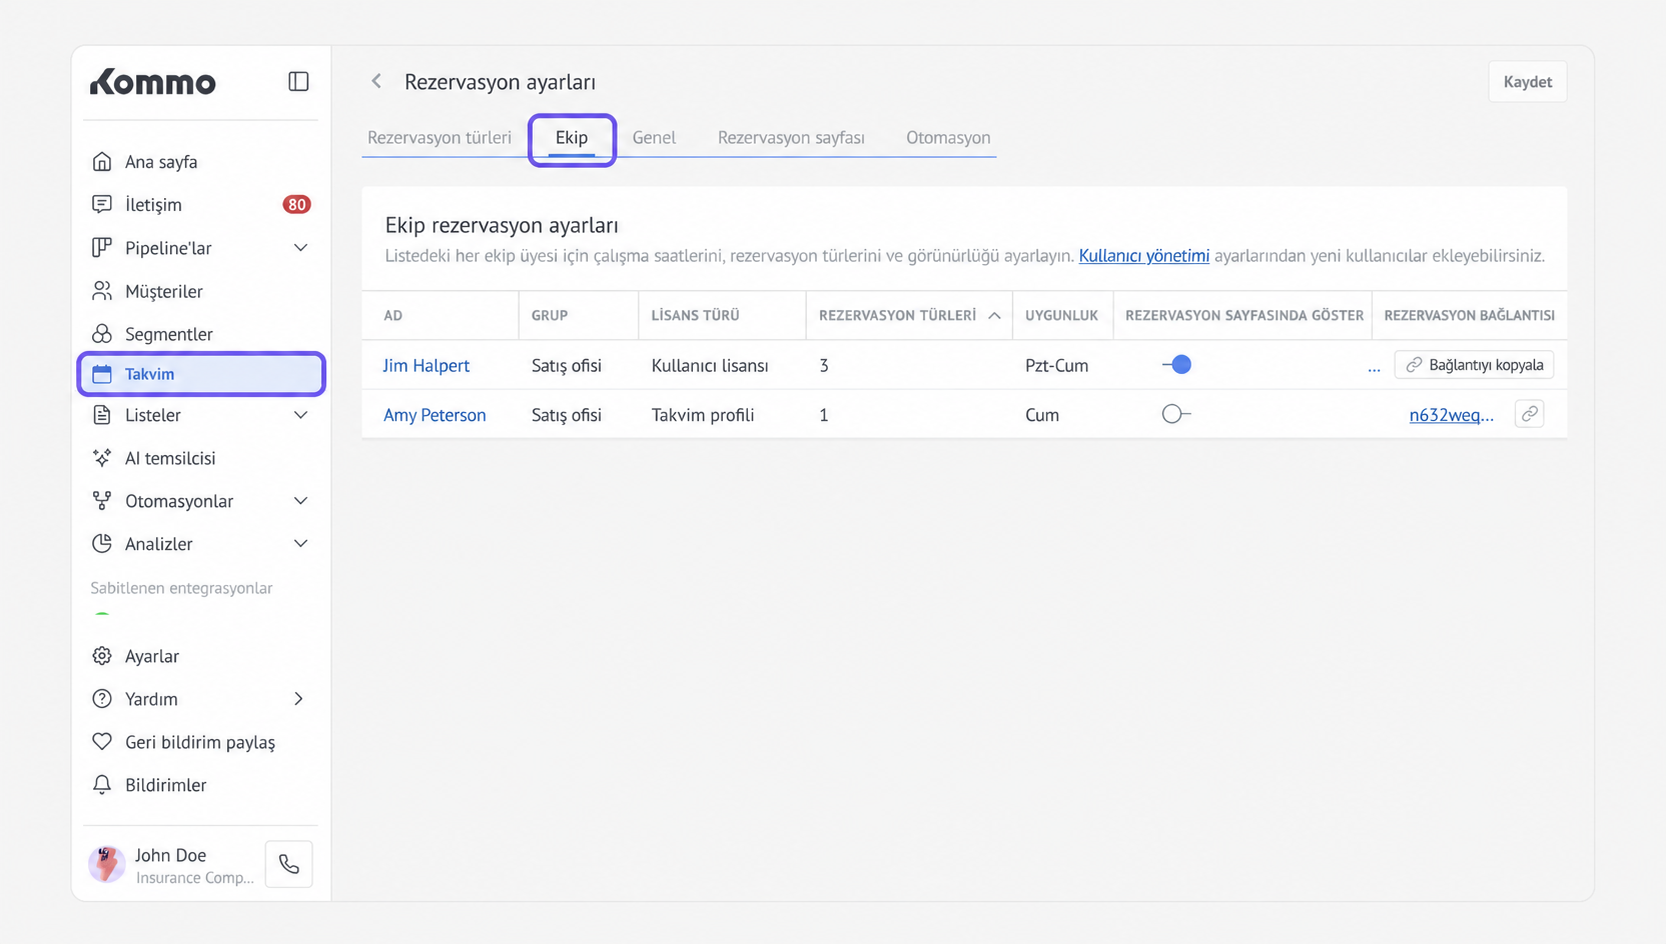Image resolution: width=1666 pixels, height=944 pixels.
Task: Click the Analizler chart icon
Action: click(x=102, y=544)
